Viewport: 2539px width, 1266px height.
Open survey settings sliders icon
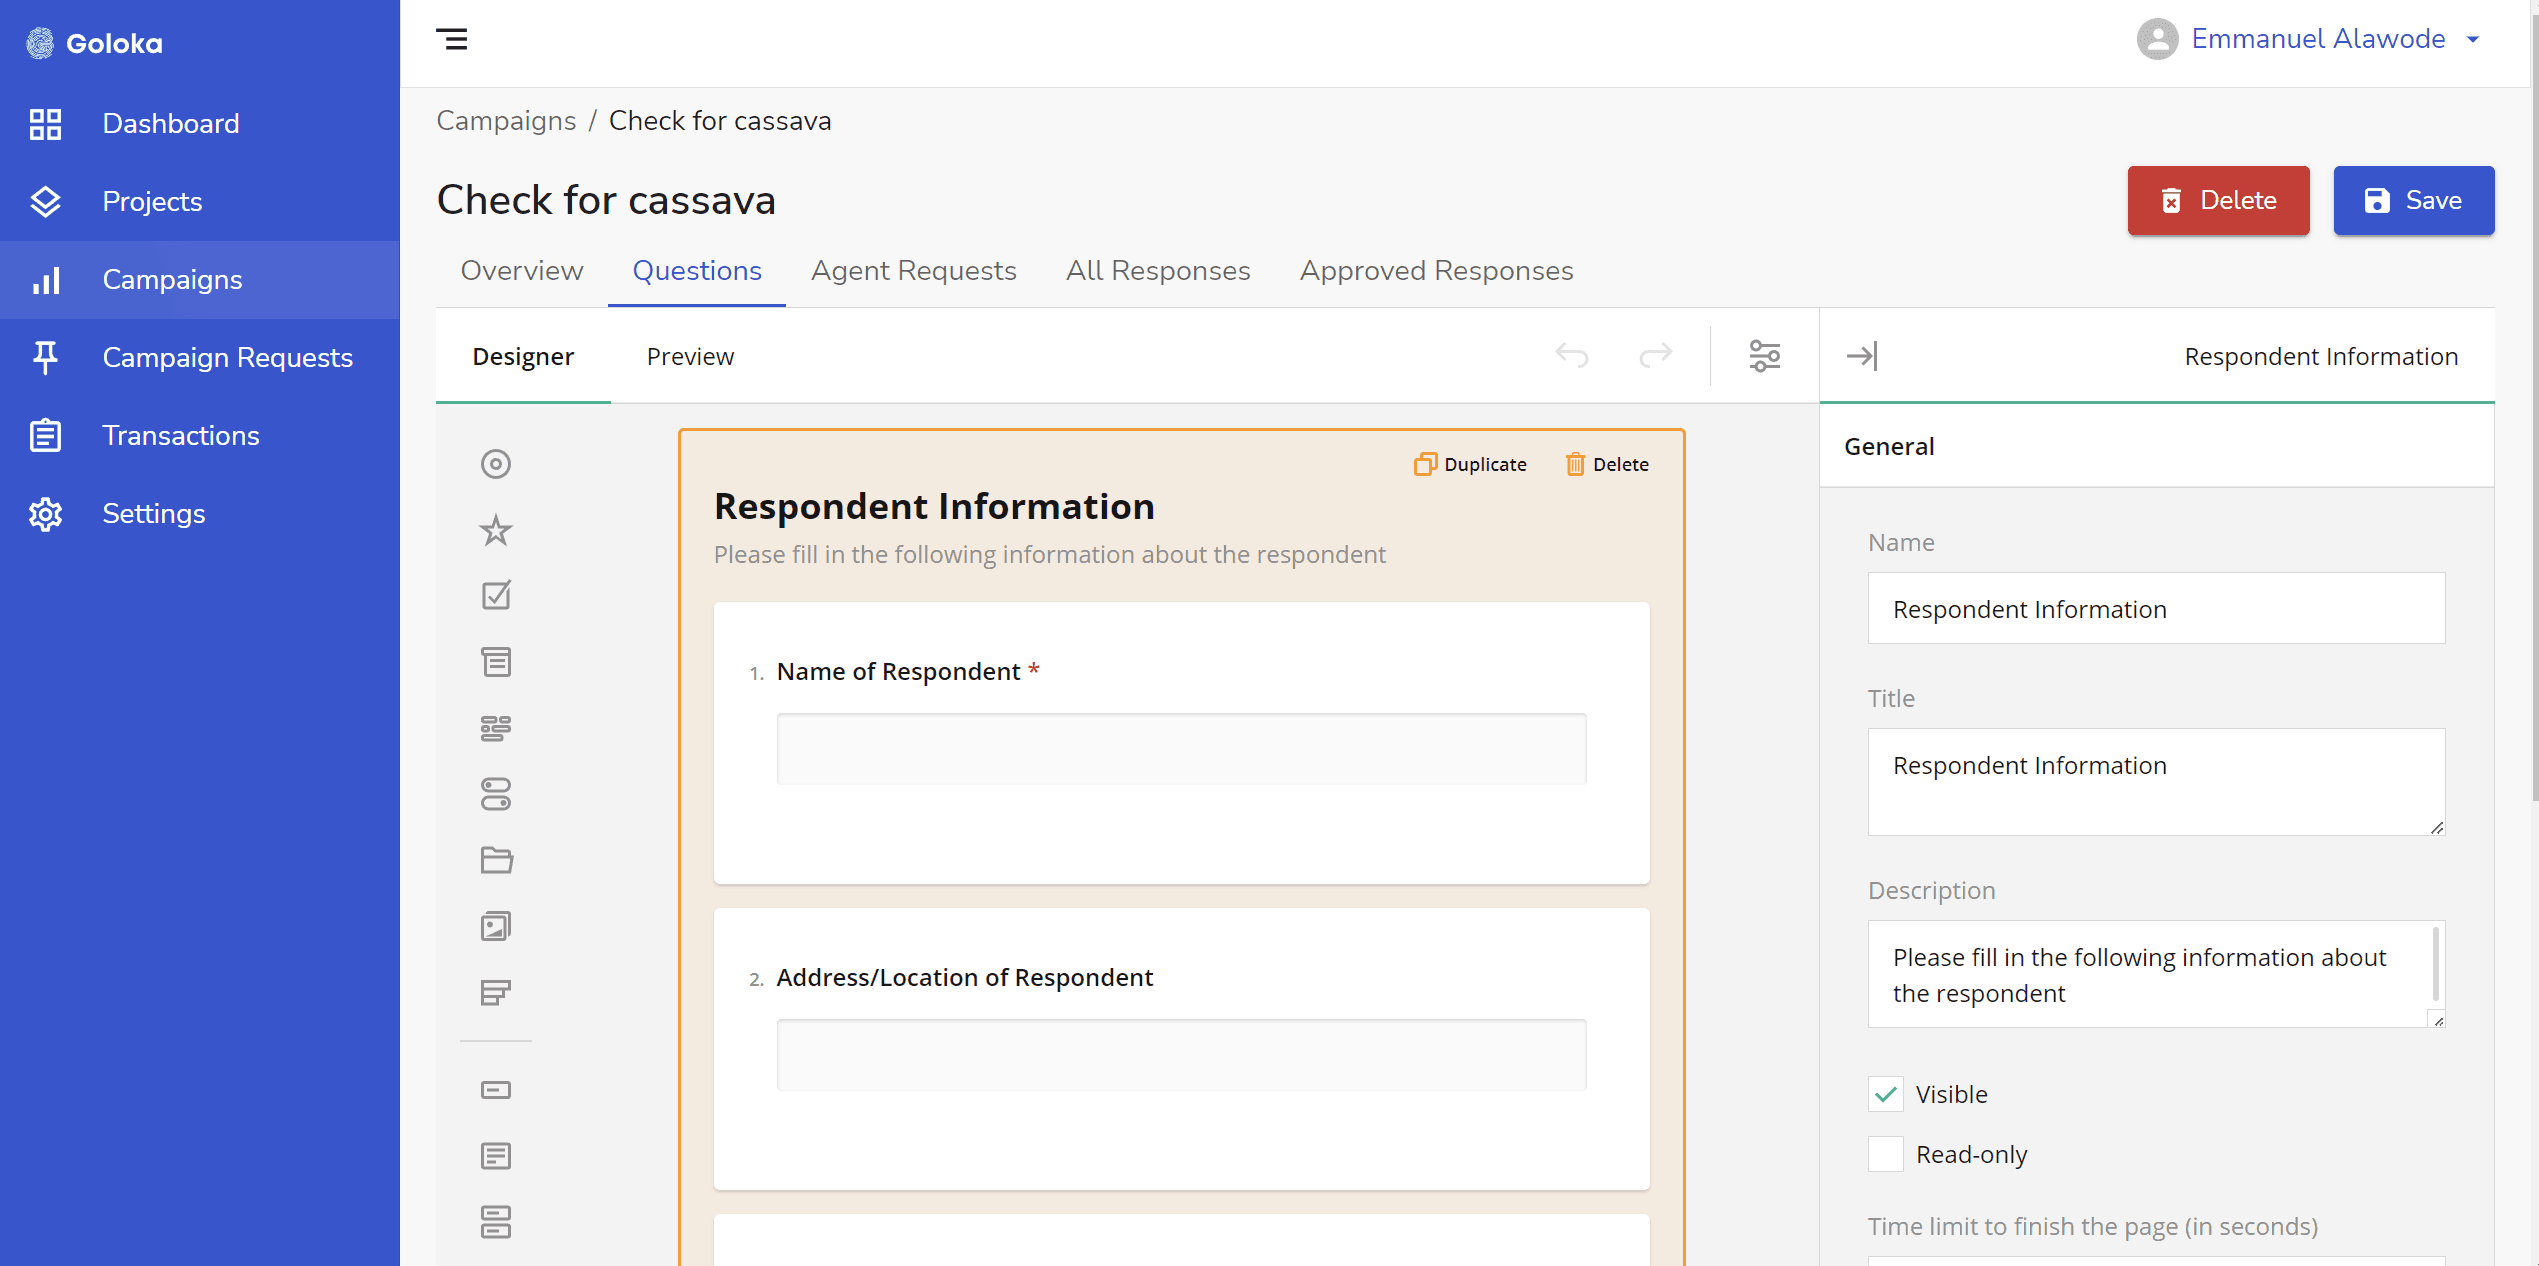pos(1764,356)
